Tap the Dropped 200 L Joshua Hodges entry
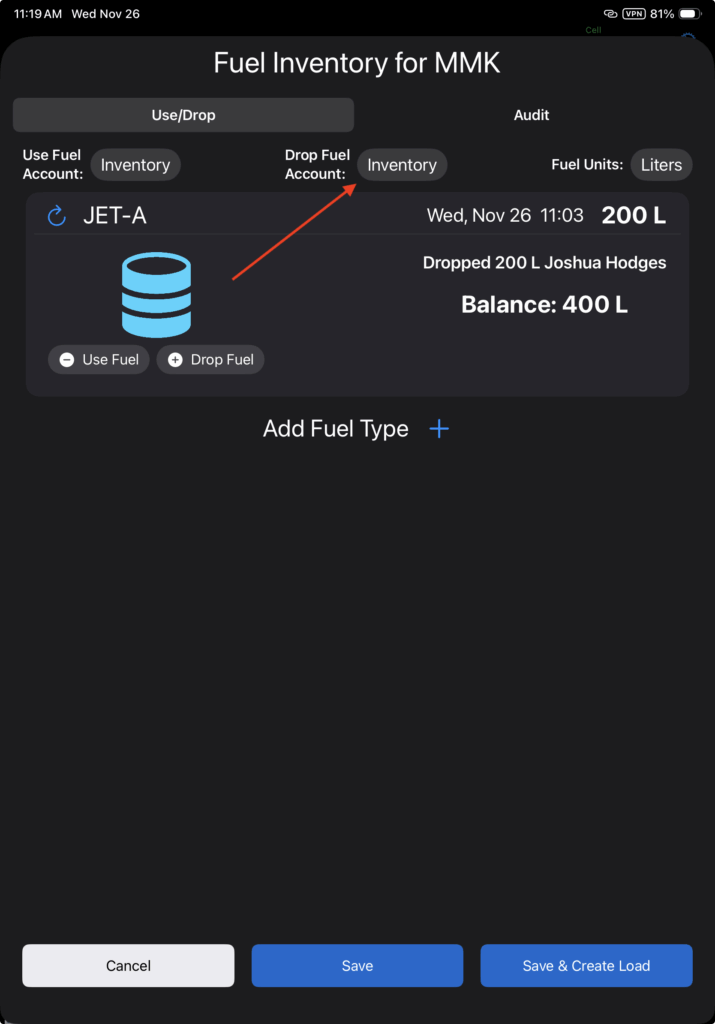The width and height of the screenshot is (715, 1024). 544,263
